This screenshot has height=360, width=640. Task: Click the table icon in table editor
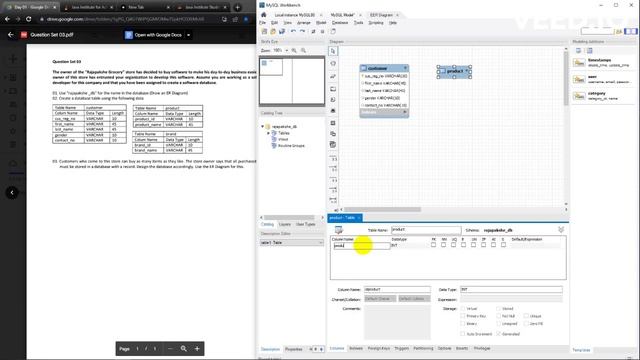(339, 230)
